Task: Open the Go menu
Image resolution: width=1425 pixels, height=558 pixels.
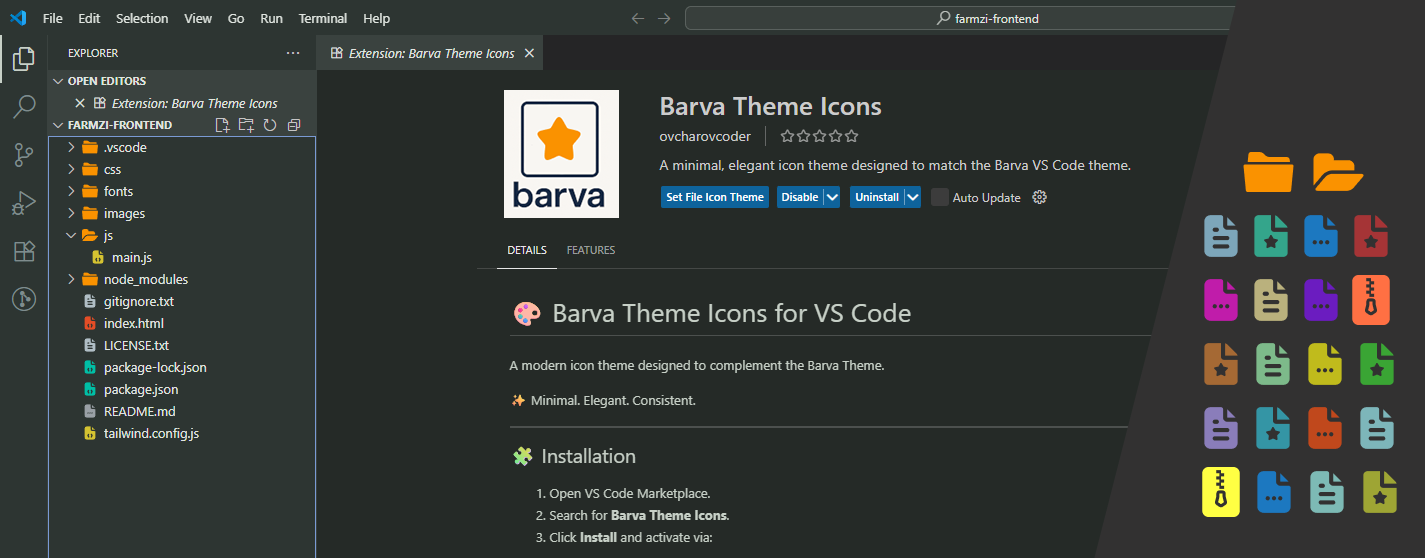Action: (x=236, y=18)
